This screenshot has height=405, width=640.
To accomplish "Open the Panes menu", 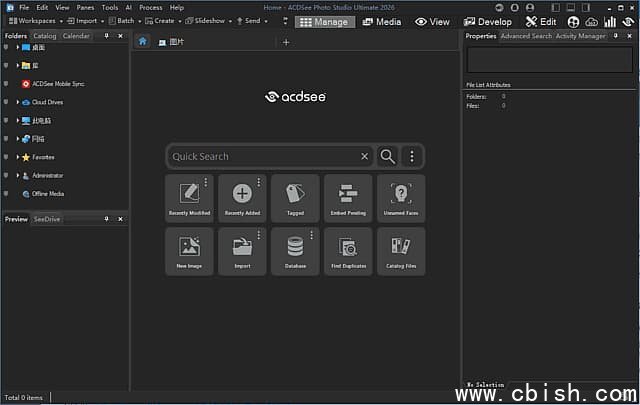I will click(86, 7).
